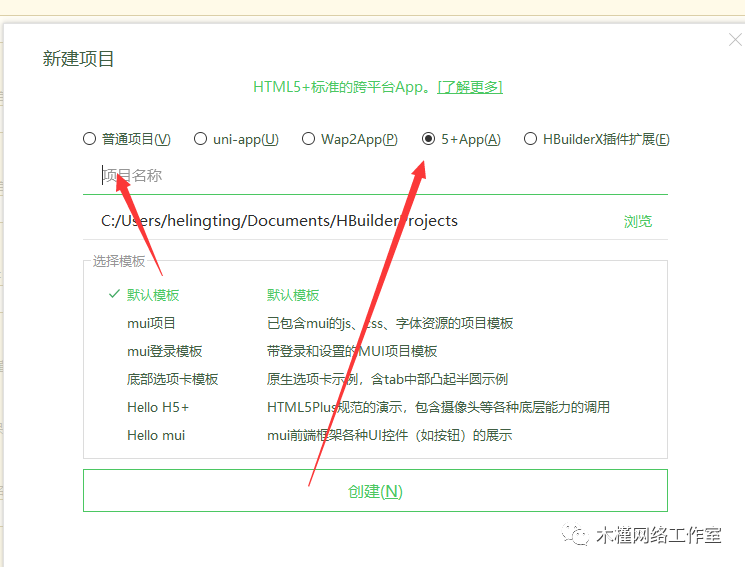Open the 了解更多 link
This screenshot has height=567, width=745.
tap(470, 87)
